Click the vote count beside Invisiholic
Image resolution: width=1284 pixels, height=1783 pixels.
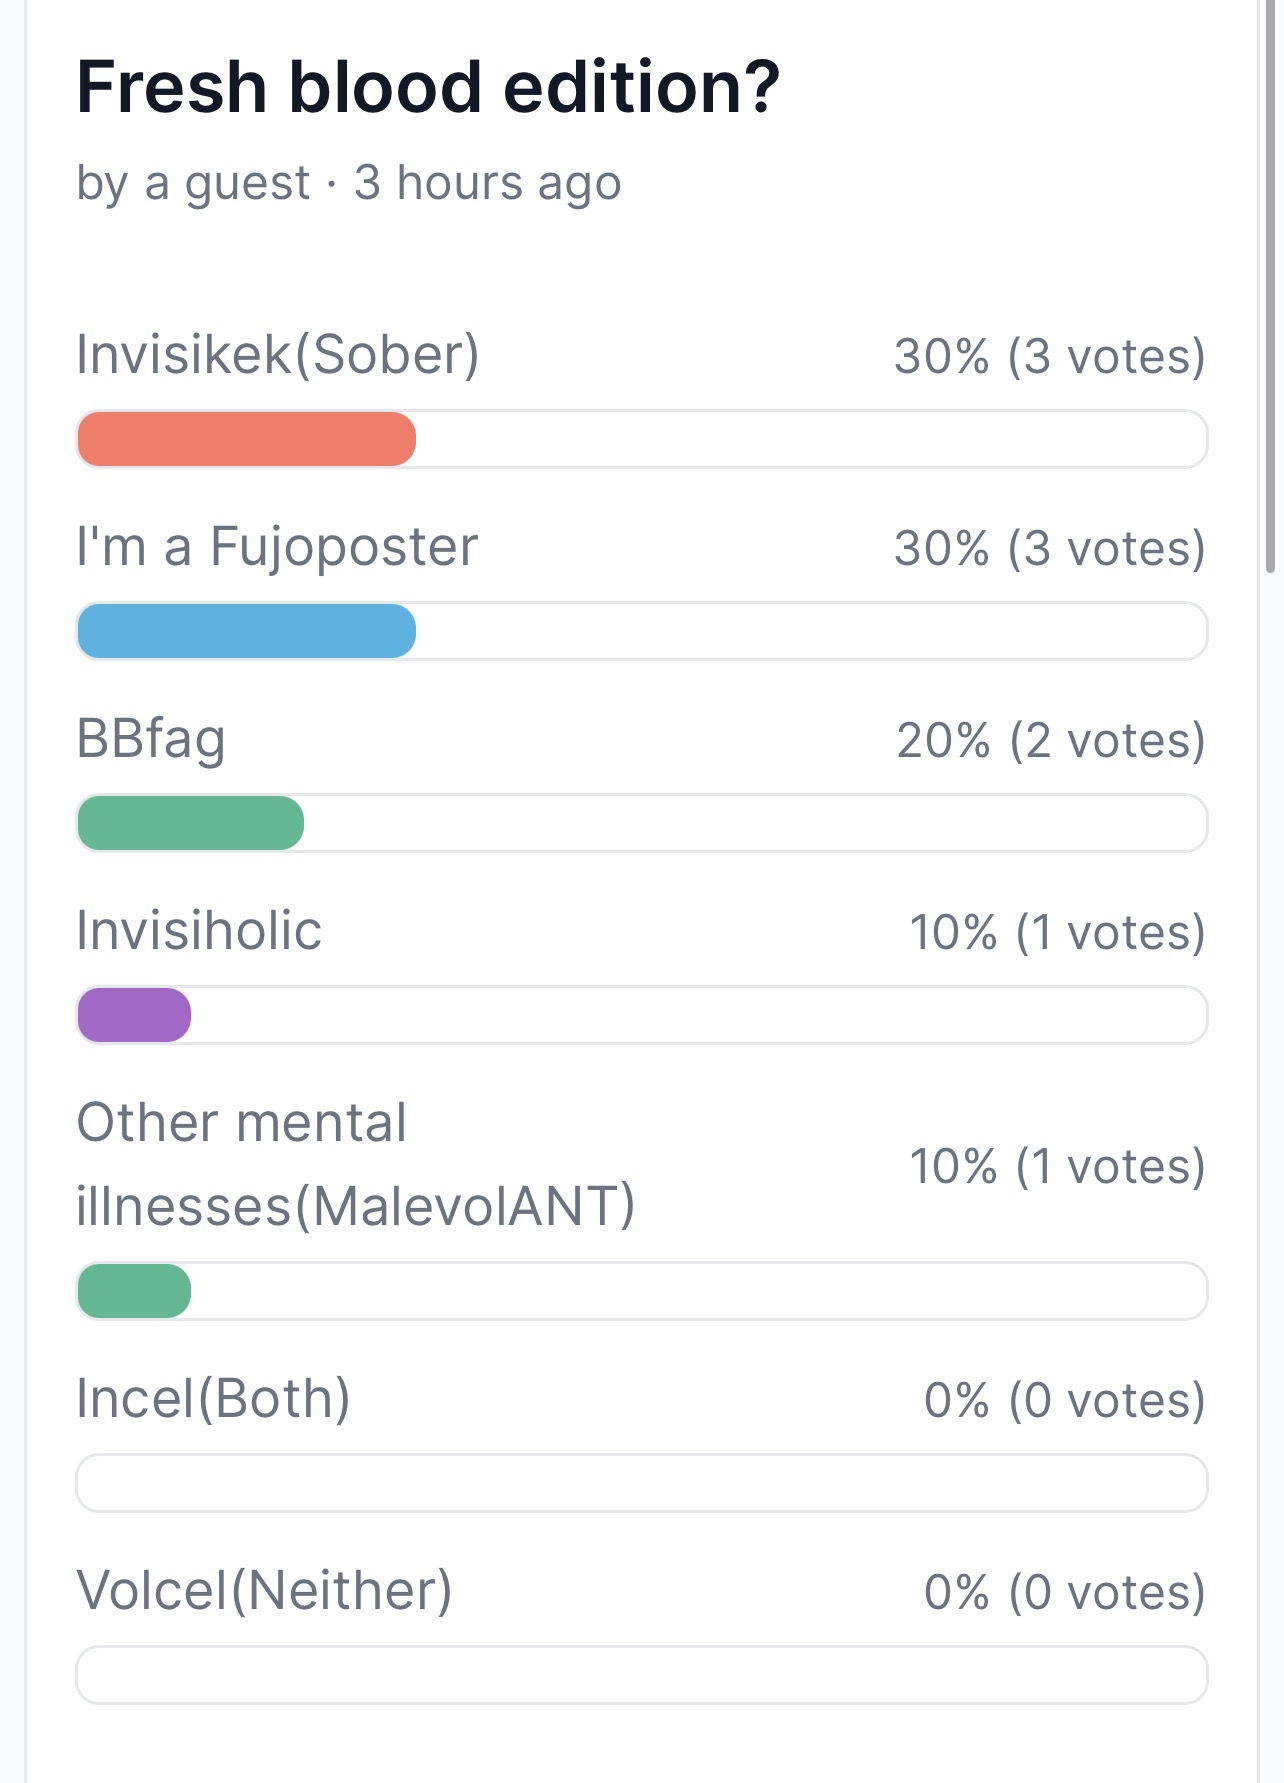[x=1057, y=933]
